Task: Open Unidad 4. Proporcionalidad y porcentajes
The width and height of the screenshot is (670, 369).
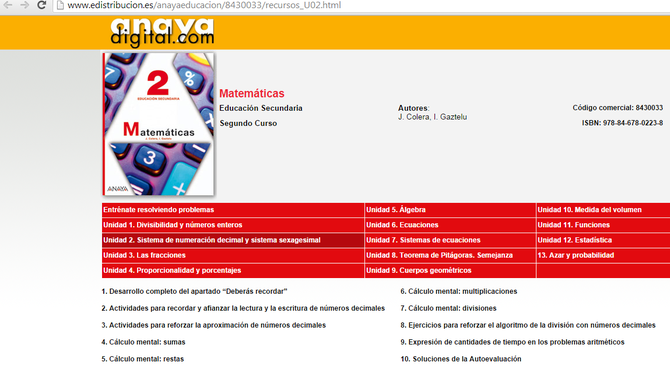Action: pos(233,270)
